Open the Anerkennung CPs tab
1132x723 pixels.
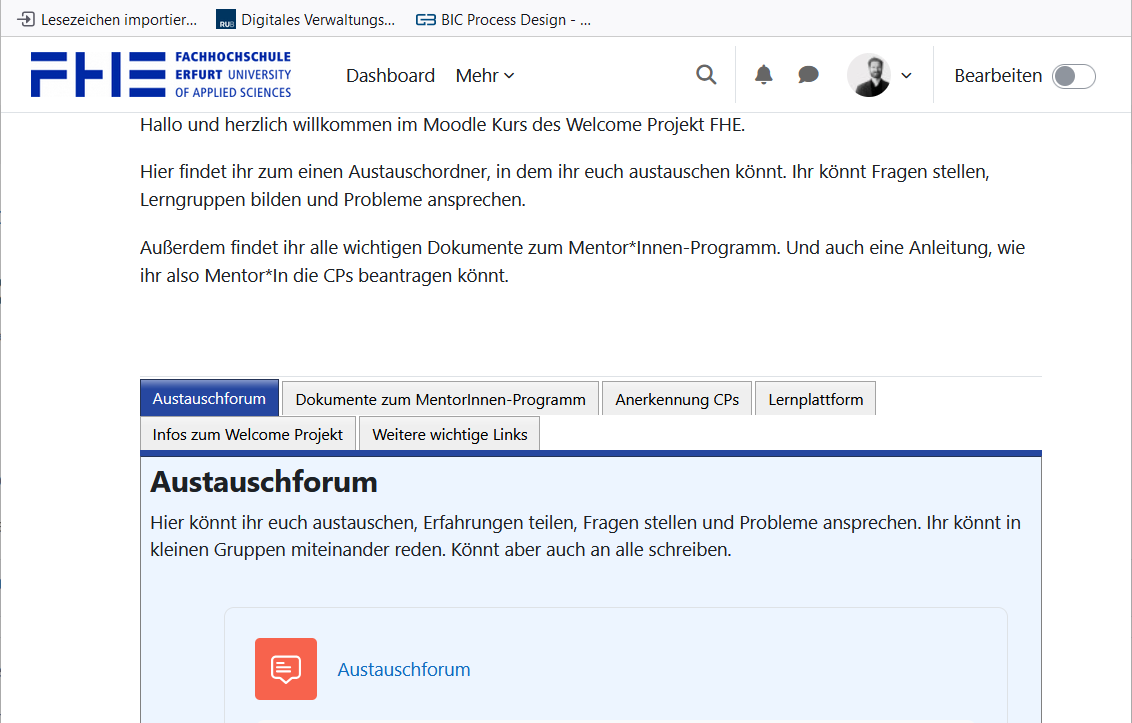[677, 399]
